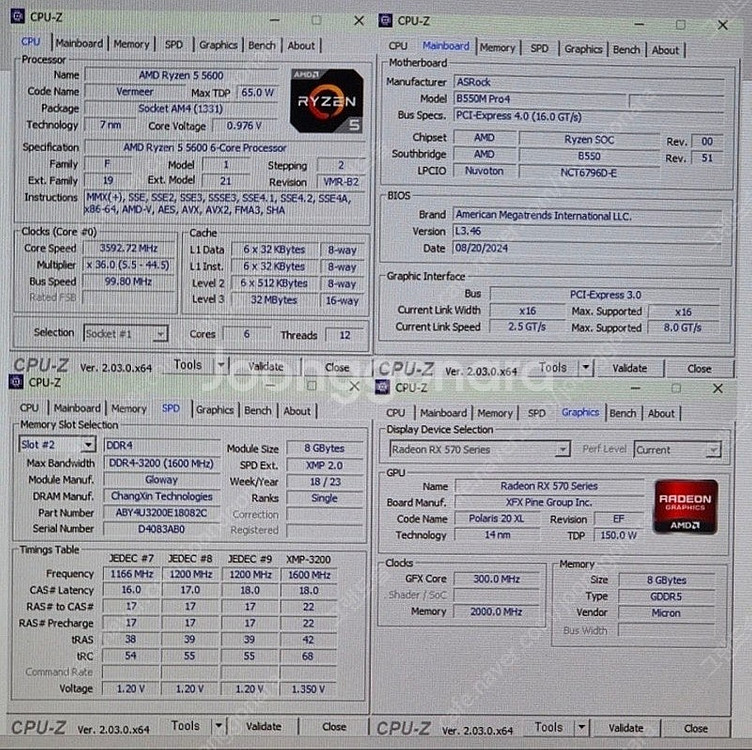The height and width of the screenshot is (750, 752).
Task: Click Polaris 20 XL code name field
Action: coord(497,519)
